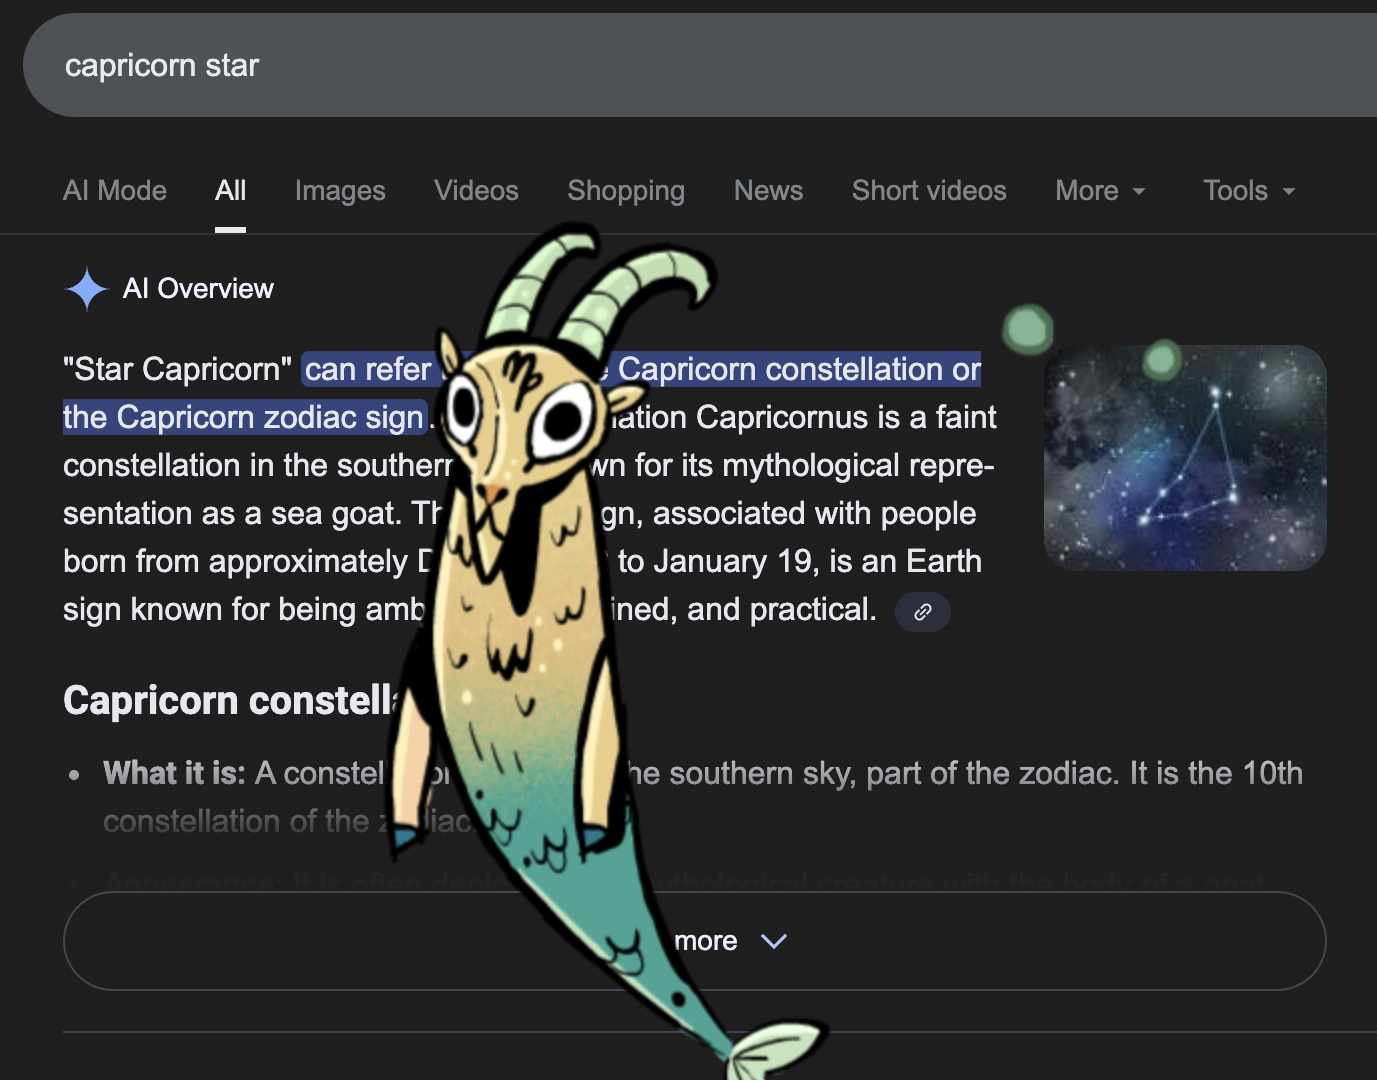Switch to Short videos tab
Screen dimensions: 1377x1080
click(929, 190)
